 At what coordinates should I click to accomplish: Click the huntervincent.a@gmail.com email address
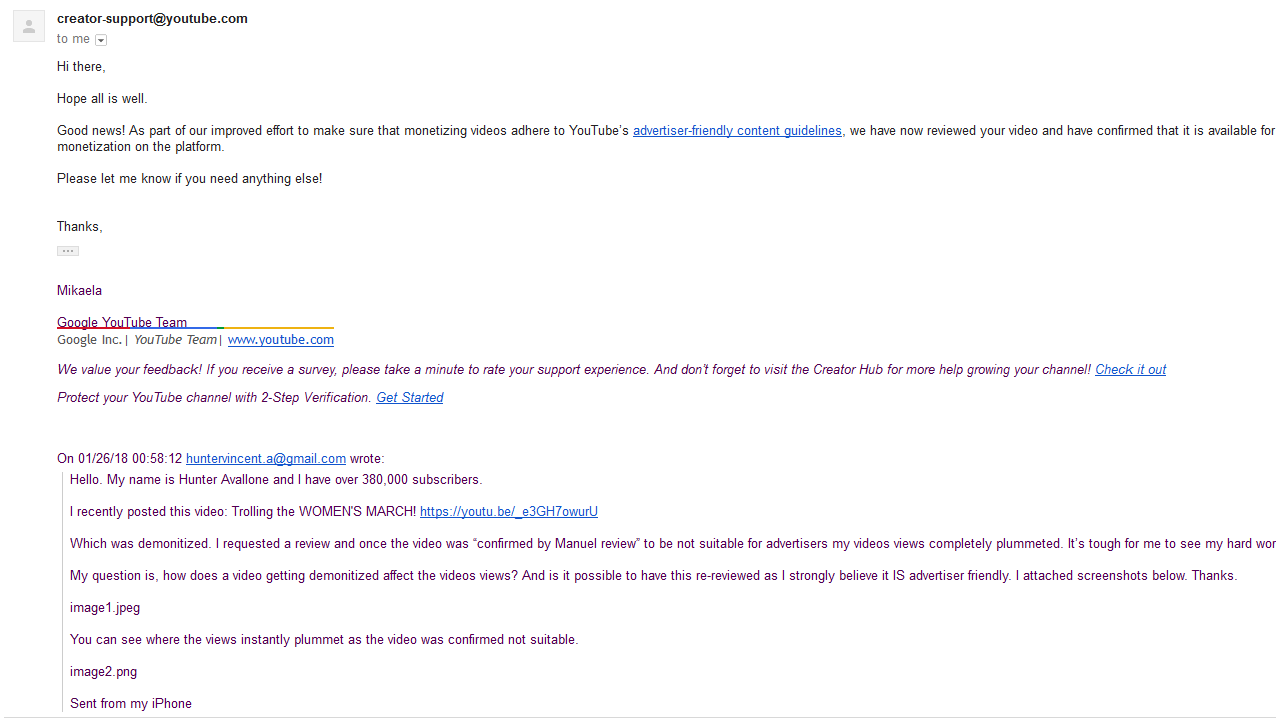266,459
